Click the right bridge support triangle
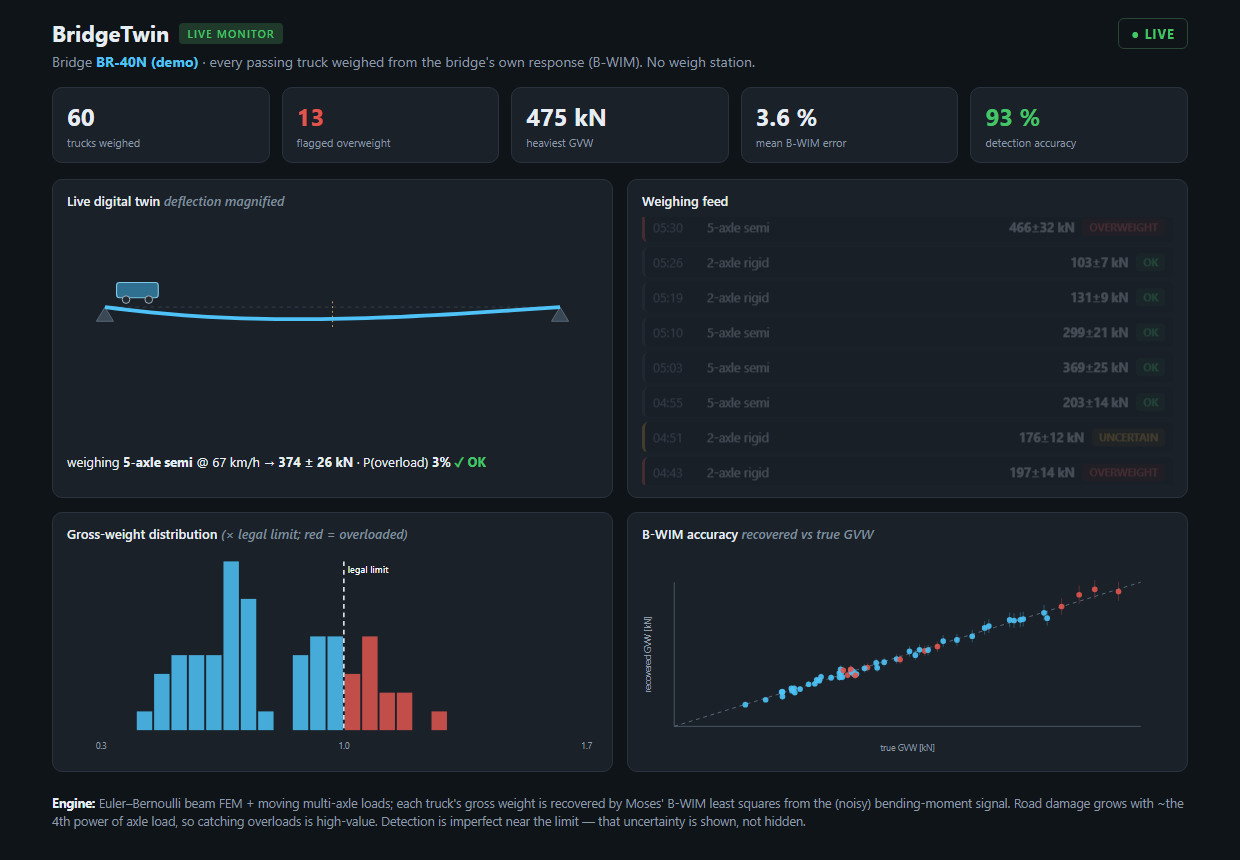The image size is (1240, 860). (560, 314)
